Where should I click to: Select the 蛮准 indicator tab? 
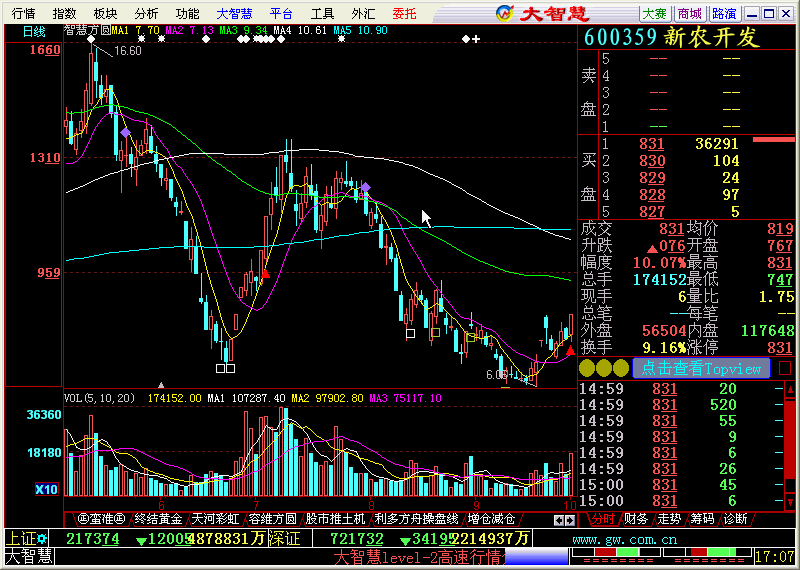click(102, 519)
